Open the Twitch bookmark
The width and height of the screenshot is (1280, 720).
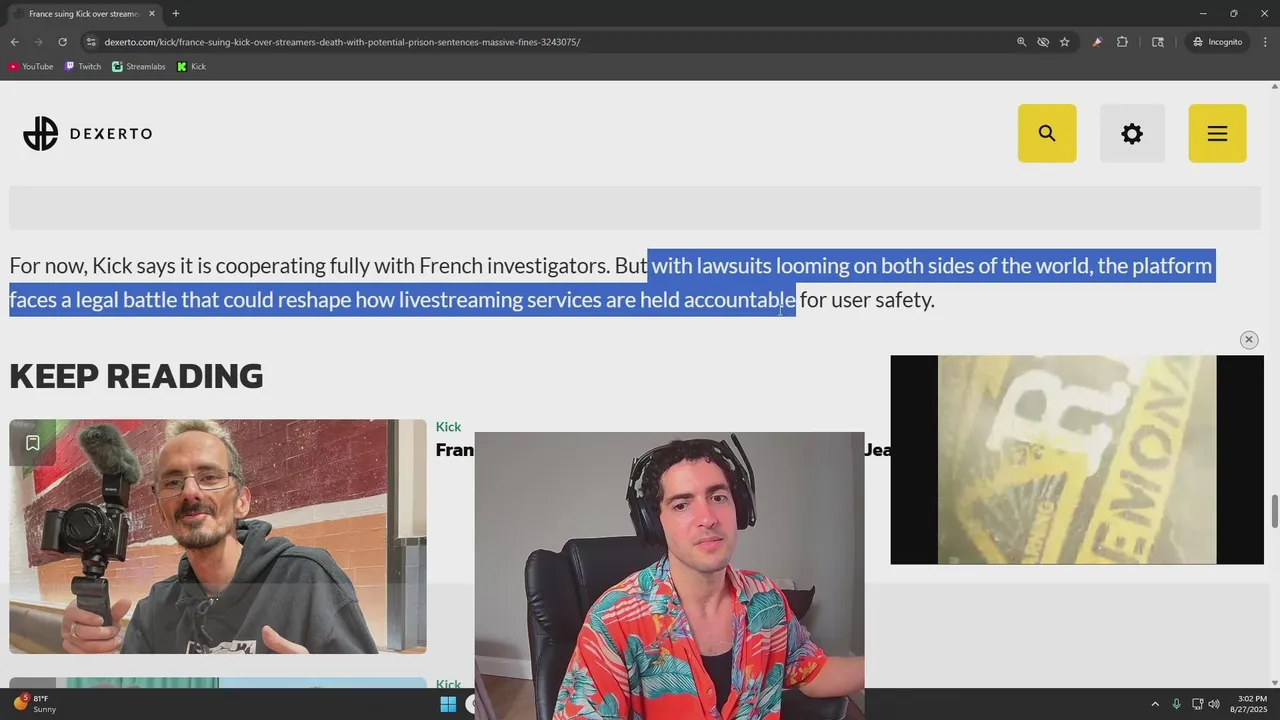pos(83,67)
